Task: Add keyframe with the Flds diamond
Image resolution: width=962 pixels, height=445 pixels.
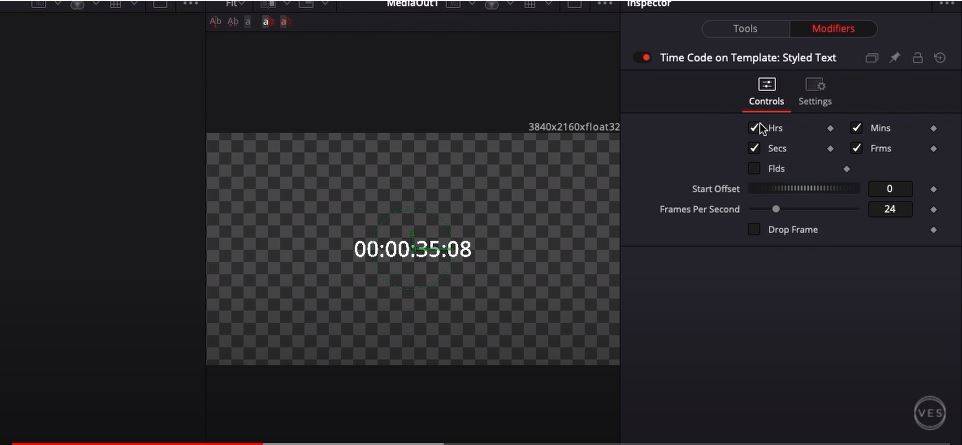Action: 847,169
